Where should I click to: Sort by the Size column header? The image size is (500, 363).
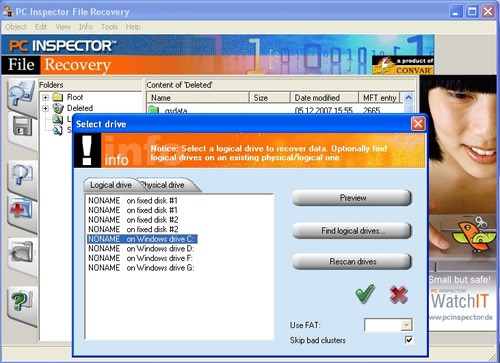[270, 98]
